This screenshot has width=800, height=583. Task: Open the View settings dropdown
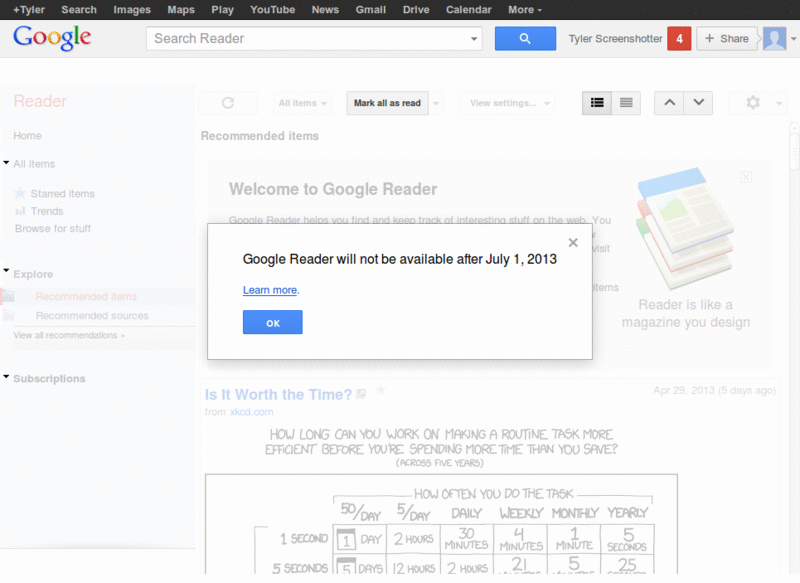pos(507,103)
